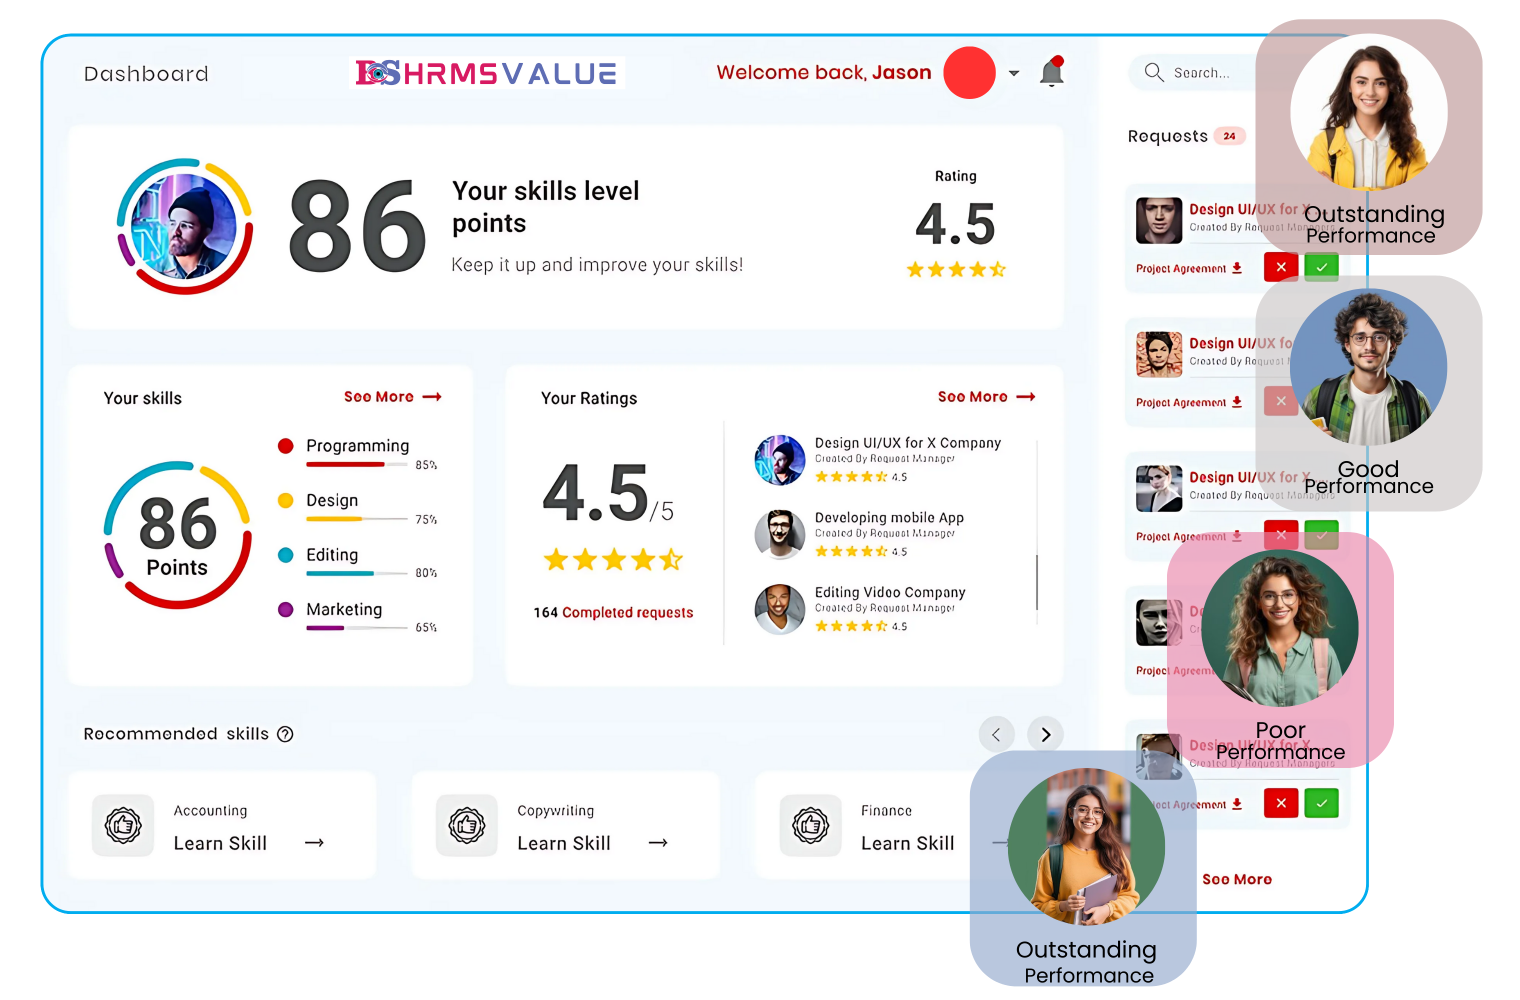This screenshot has width=1520, height=1000.
Task: Click the Accounting Learn Skill arrow
Action: pos(315,843)
